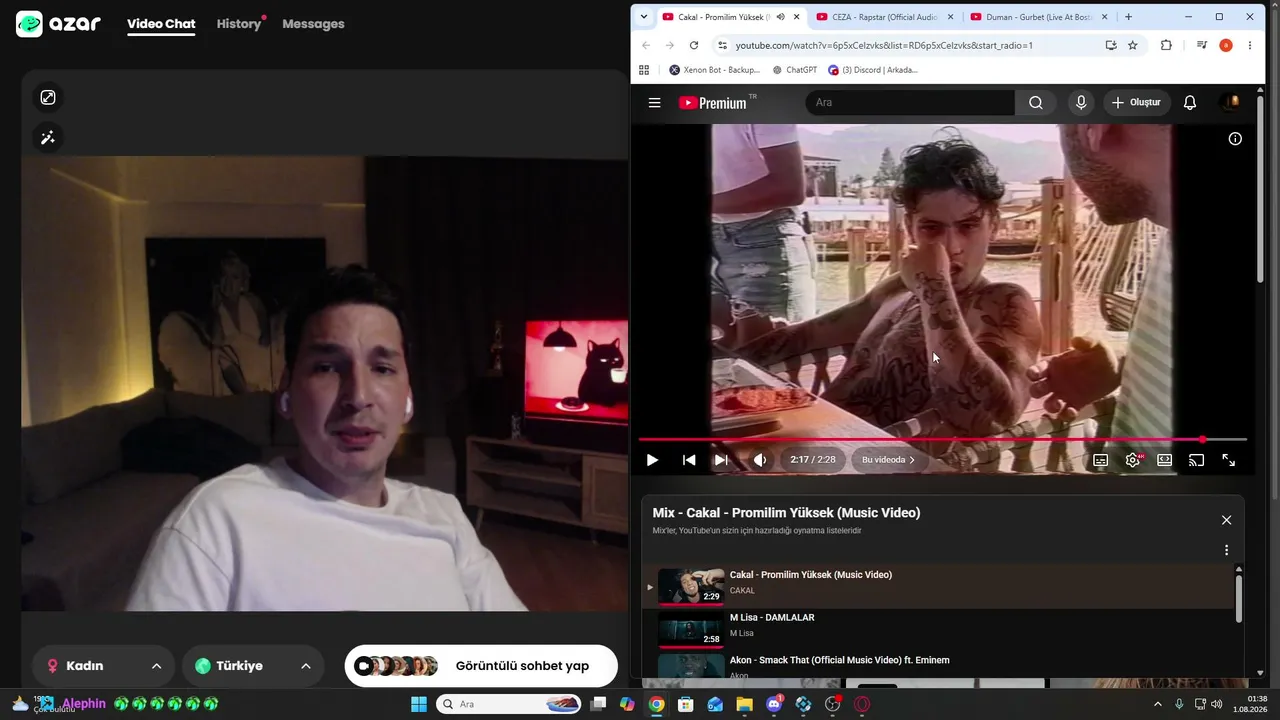Click the Windows taskbar search box
The image size is (1280, 720).
[x=510, y=704]
